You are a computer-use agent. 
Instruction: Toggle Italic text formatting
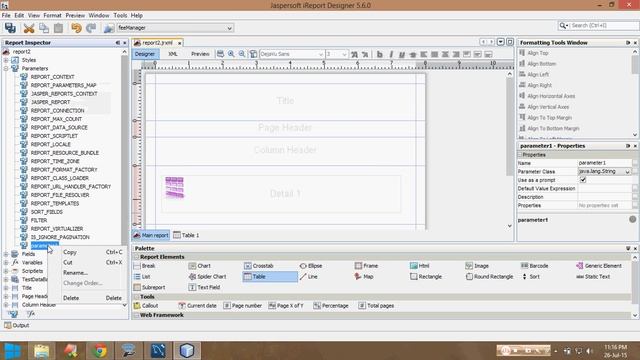point(391,54)
